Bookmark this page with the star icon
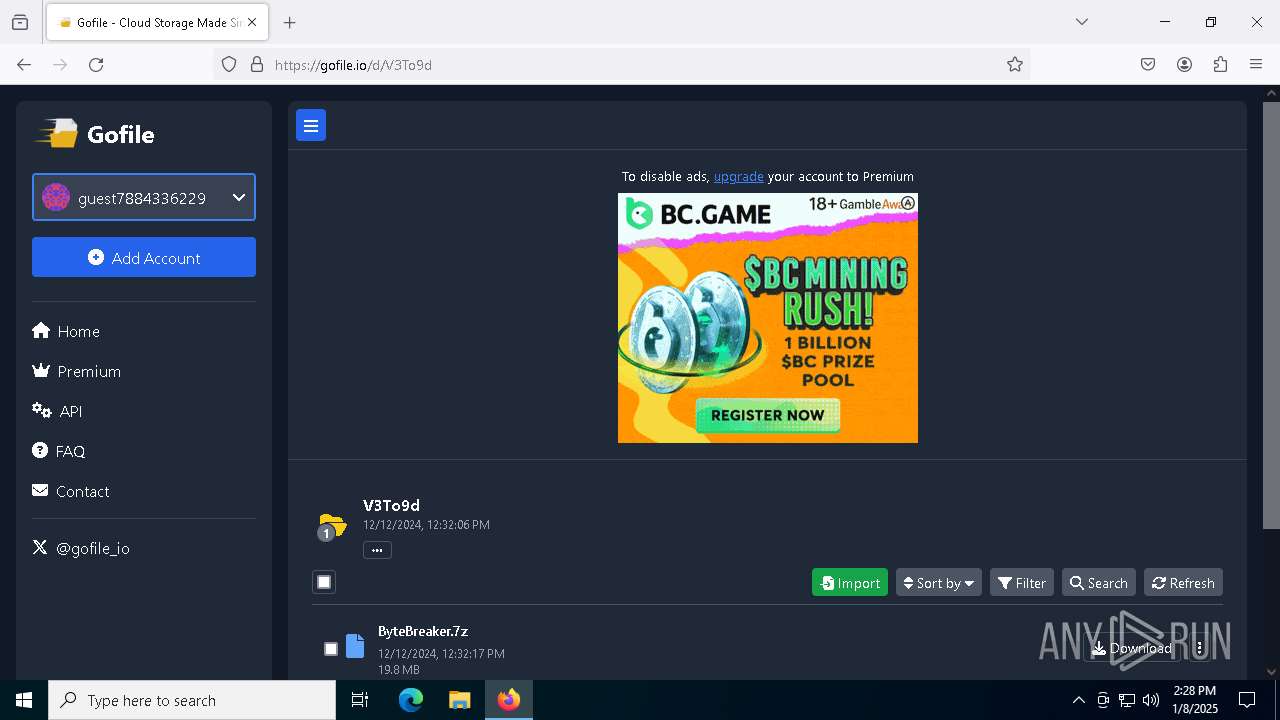 [1015, 64]
